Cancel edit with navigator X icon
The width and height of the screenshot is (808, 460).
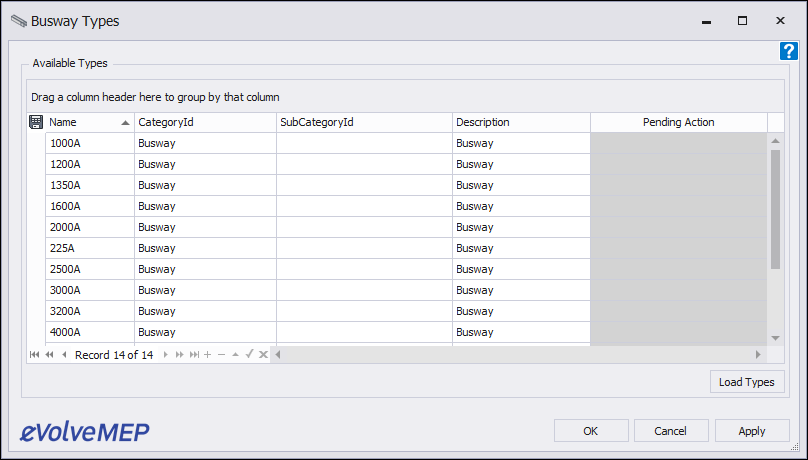pyautogui.click(x=263, y=354)
